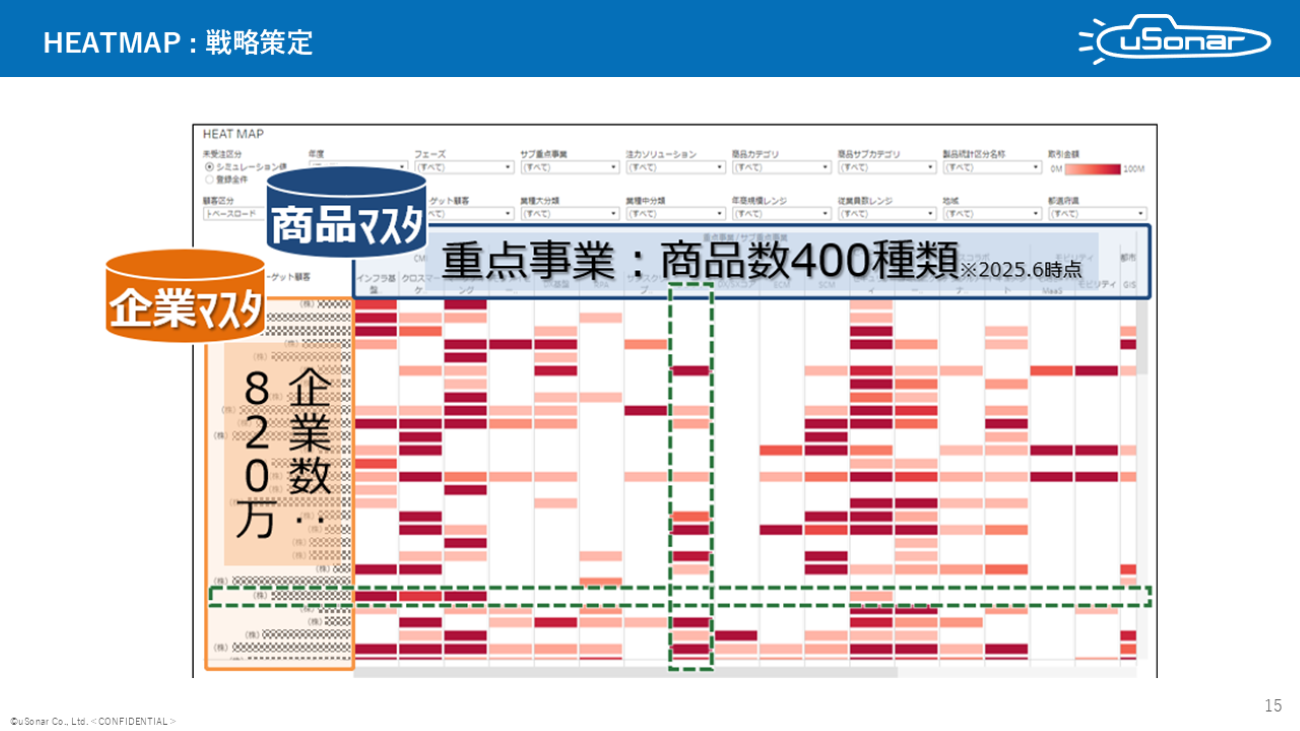Open the 業種大分類 filter dropdown
The height and width of the screenshot is (731, 1300).
coord(568,213)
